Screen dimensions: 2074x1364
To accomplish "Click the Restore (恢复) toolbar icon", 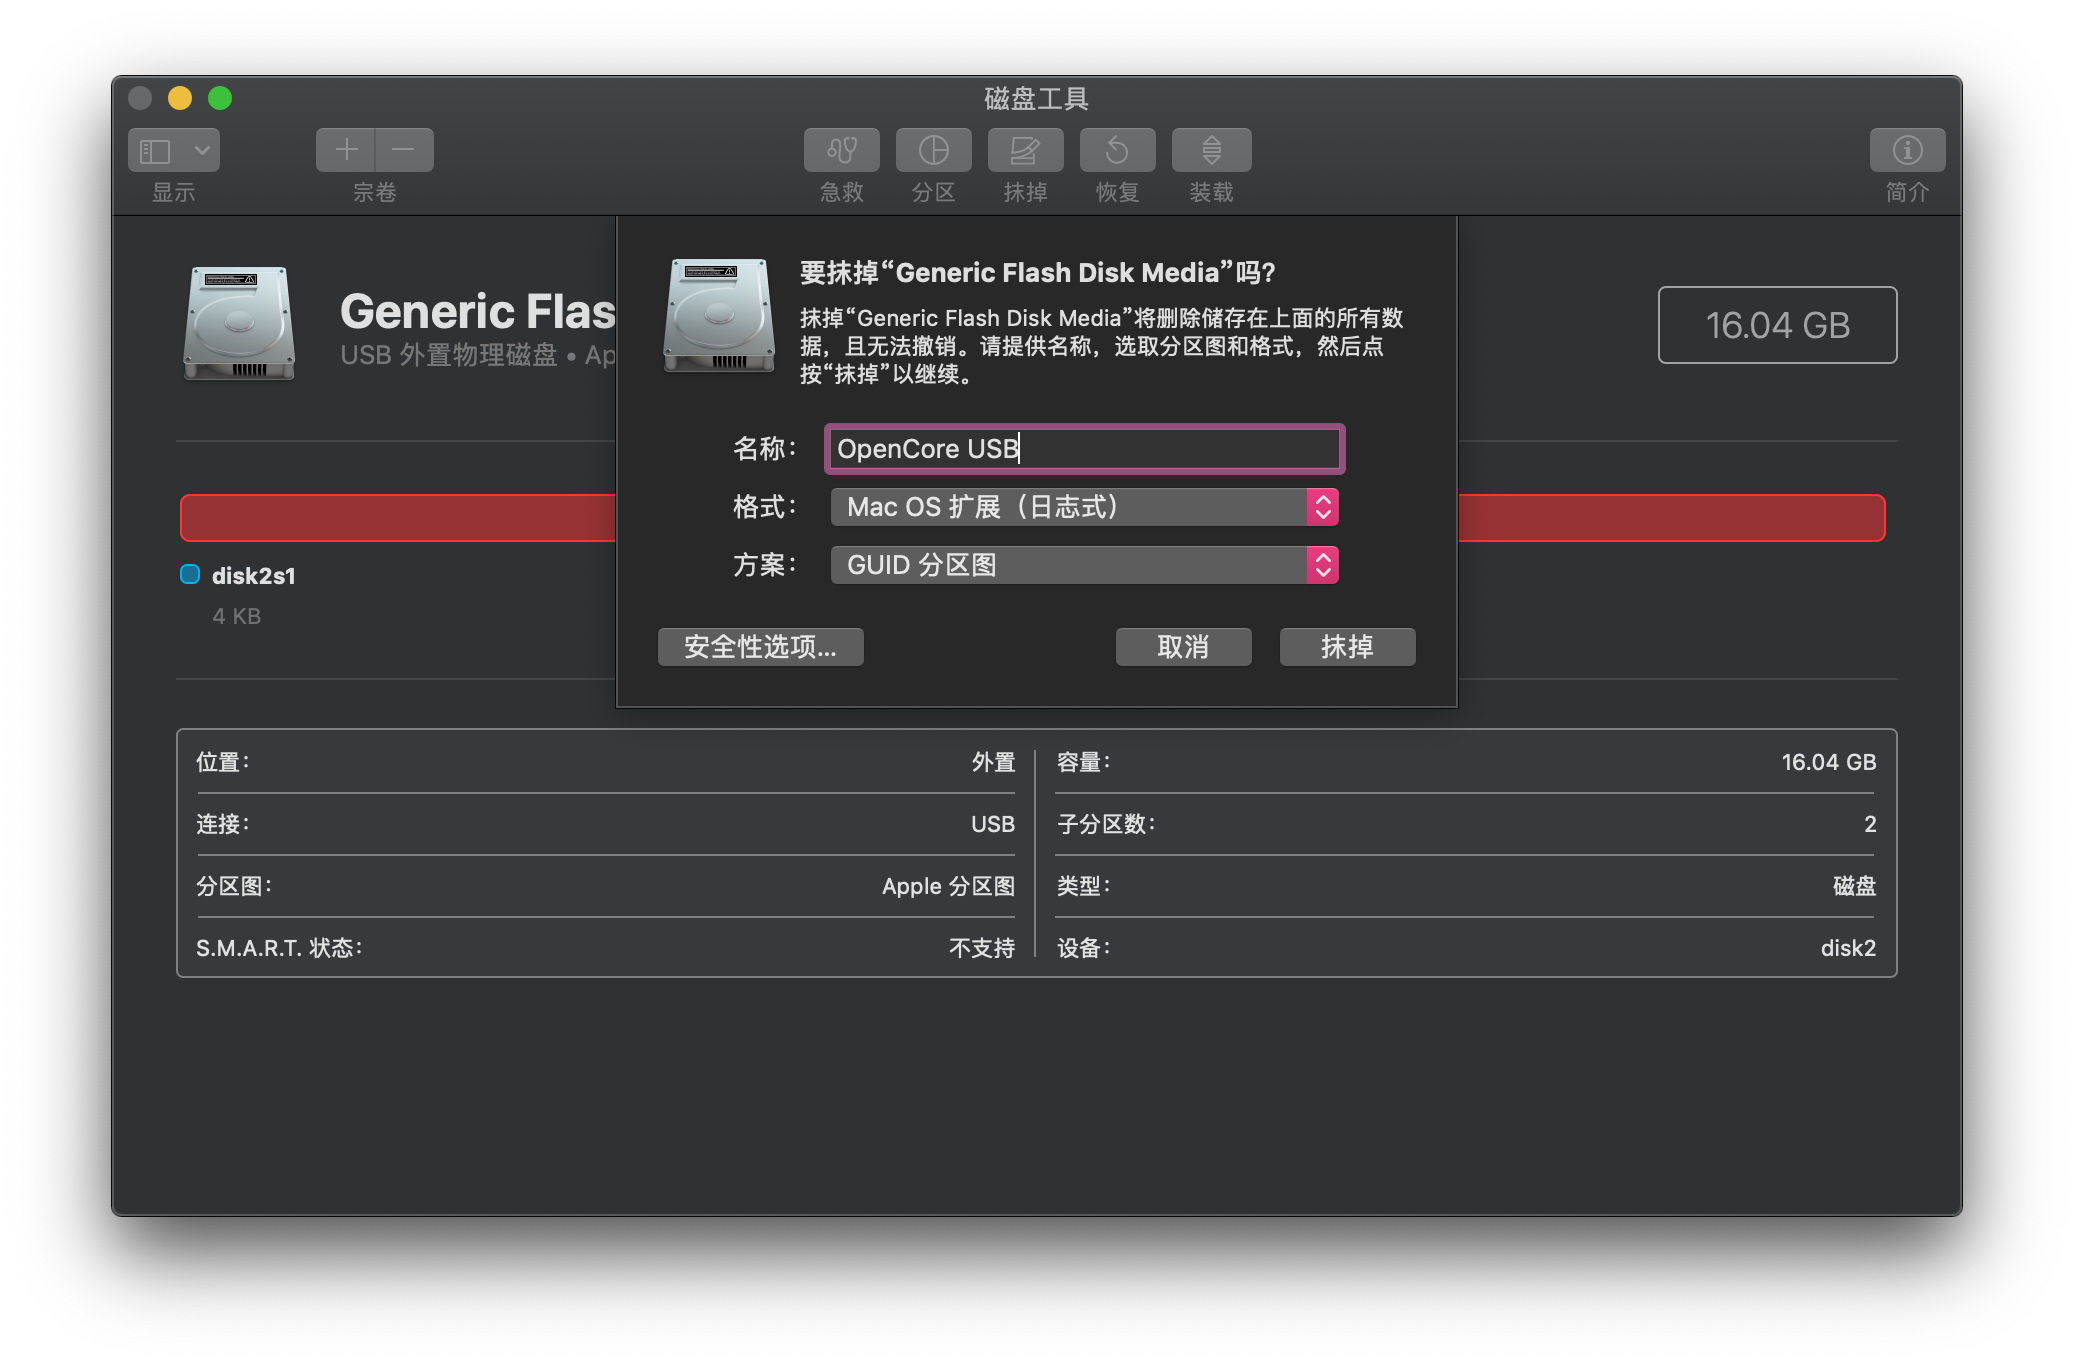I will click(1117, 150).
